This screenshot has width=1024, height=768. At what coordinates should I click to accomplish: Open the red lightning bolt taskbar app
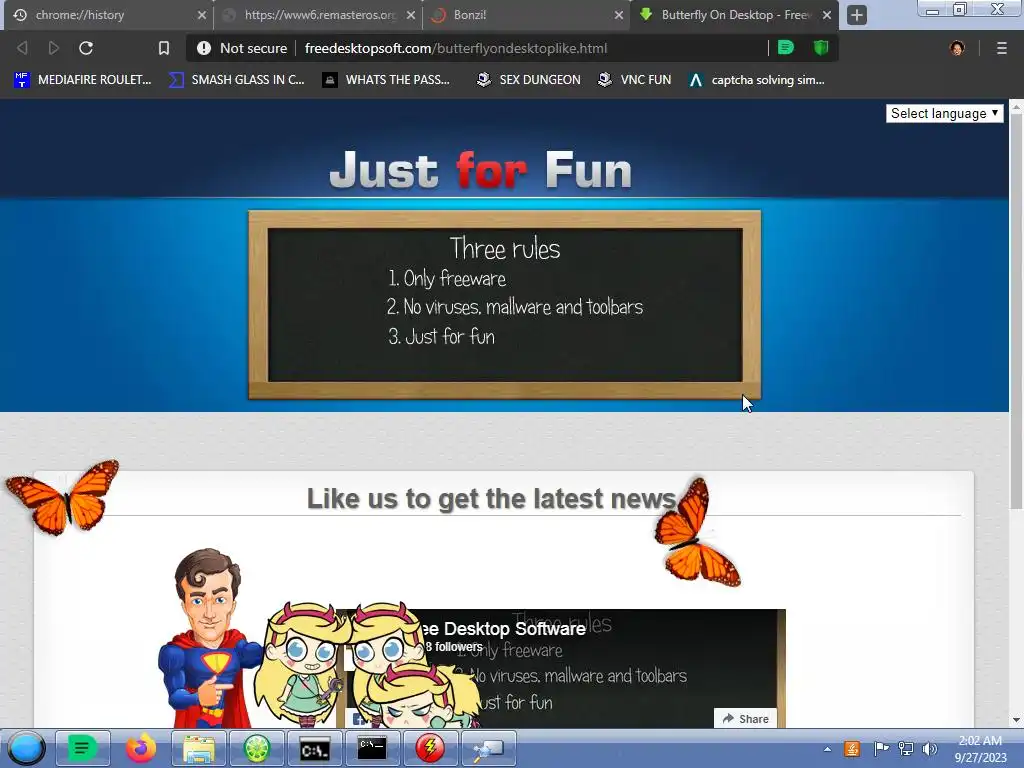click(430, 748)
